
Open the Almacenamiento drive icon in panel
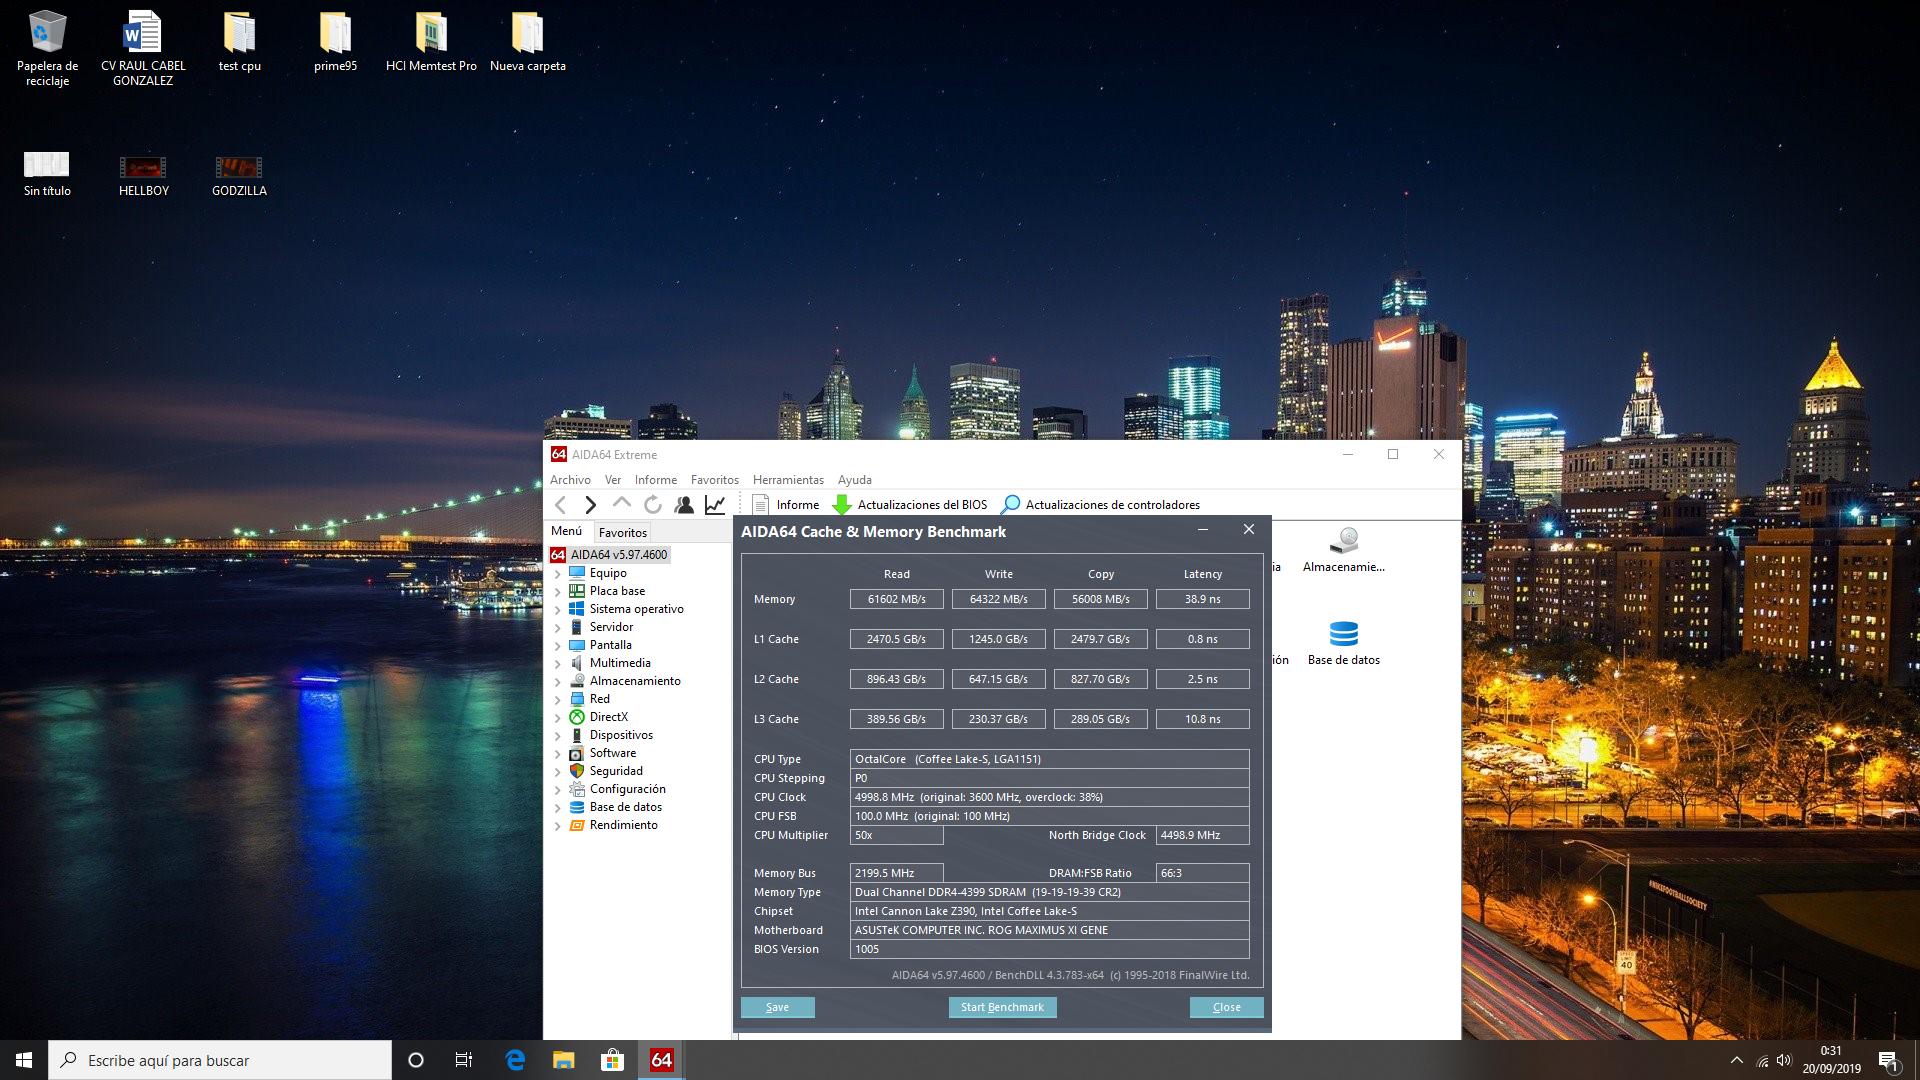tap(1343, 542)
